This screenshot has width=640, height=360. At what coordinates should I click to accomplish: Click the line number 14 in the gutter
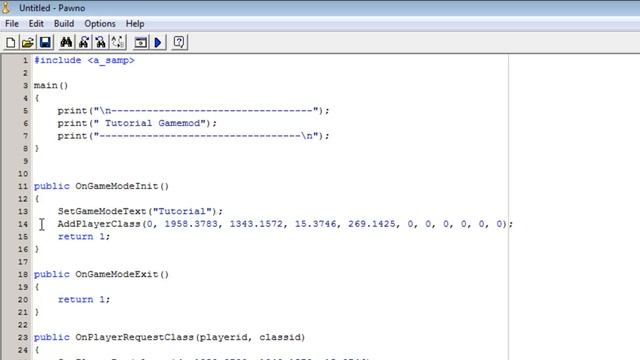coord(23,224)
